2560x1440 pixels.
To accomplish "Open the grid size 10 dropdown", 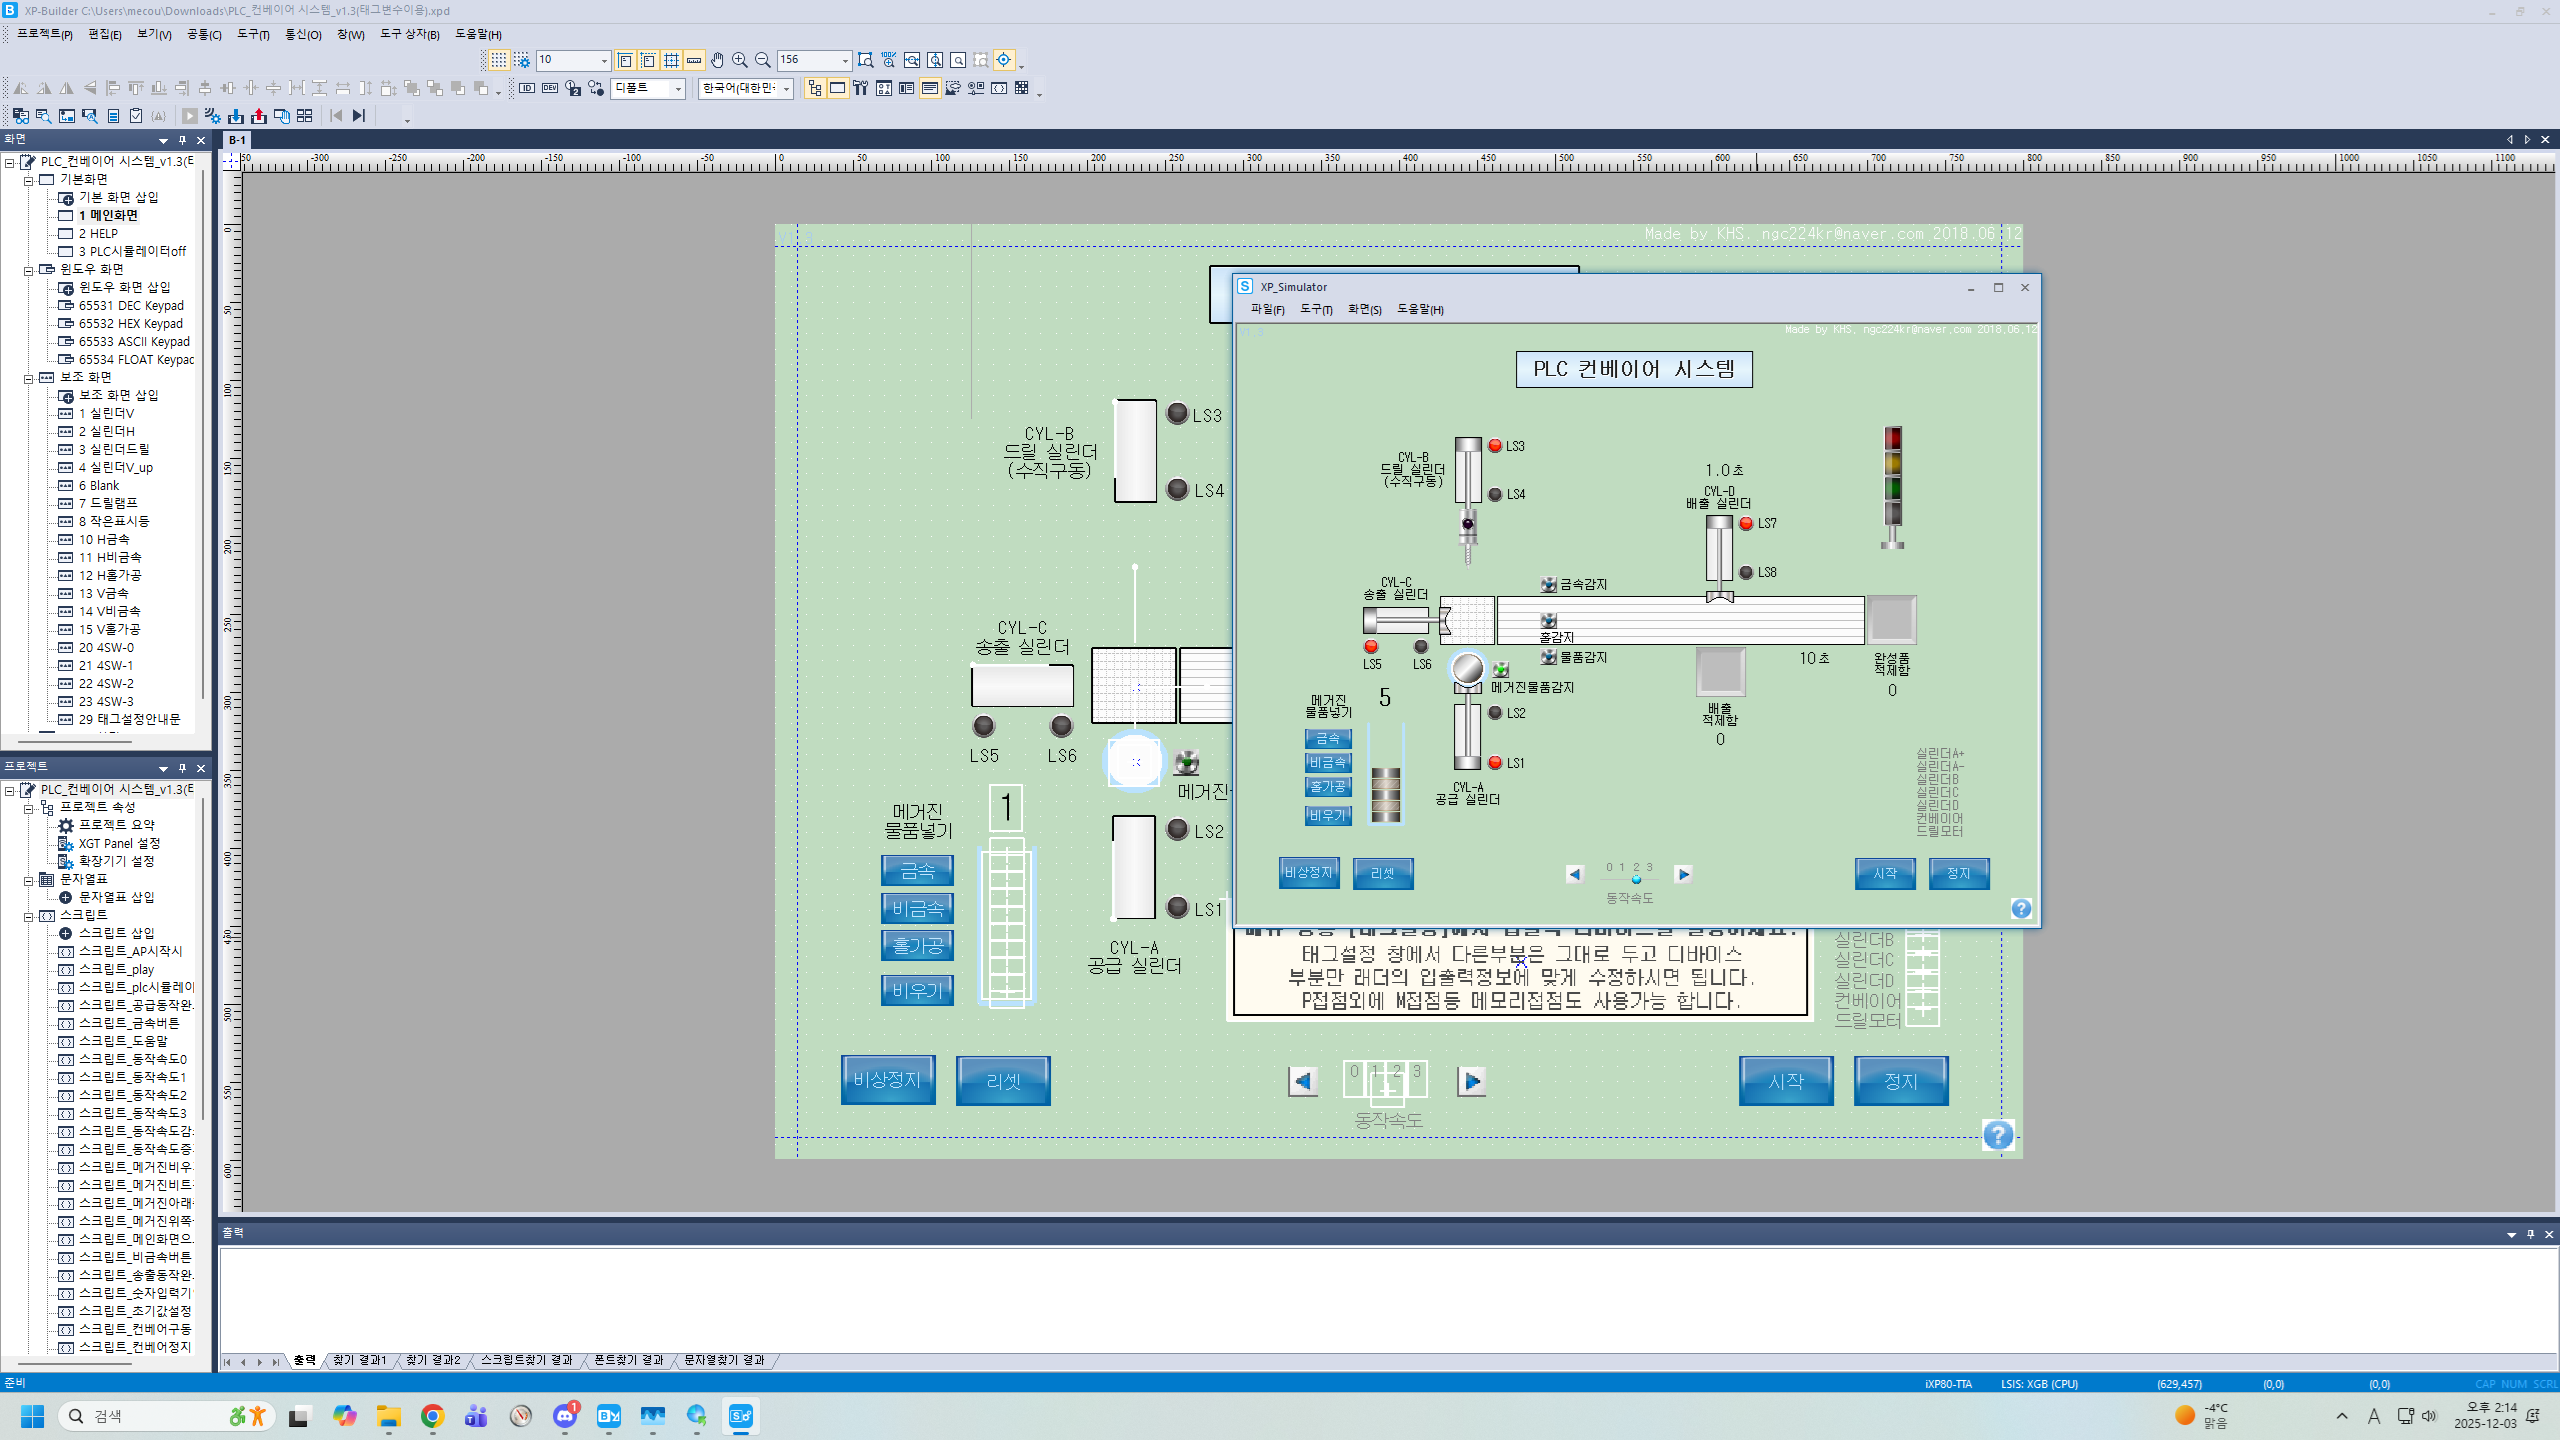I will pyautogui.click(x=604, y=61).
